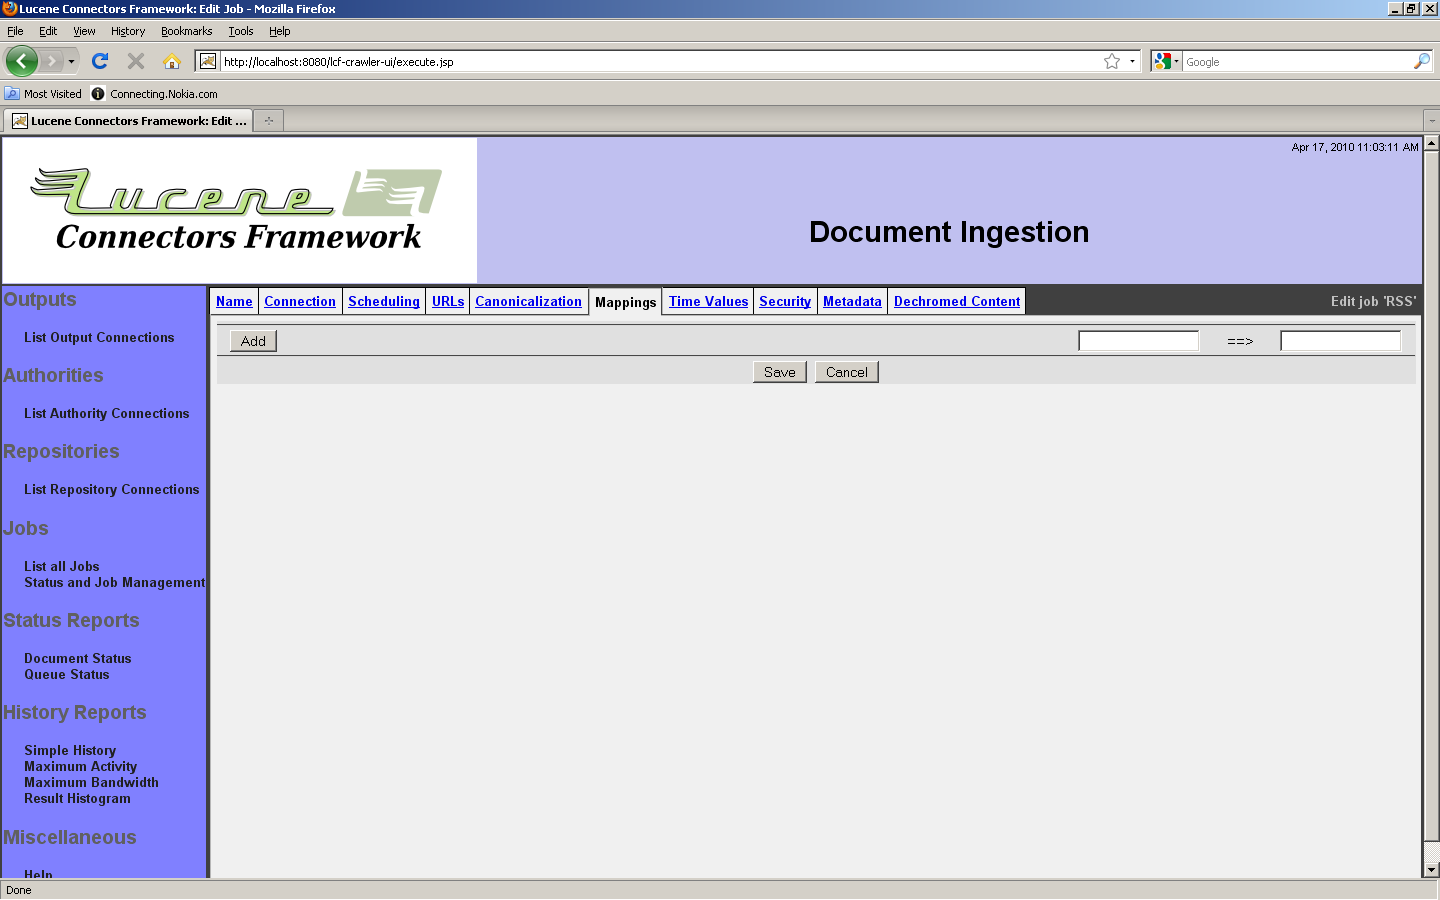Image resolution: width=1440 pixels, height=900 pixels.
Task: Open Status and Job Management link
Action: pyautogui.click(x=114, y=583)
